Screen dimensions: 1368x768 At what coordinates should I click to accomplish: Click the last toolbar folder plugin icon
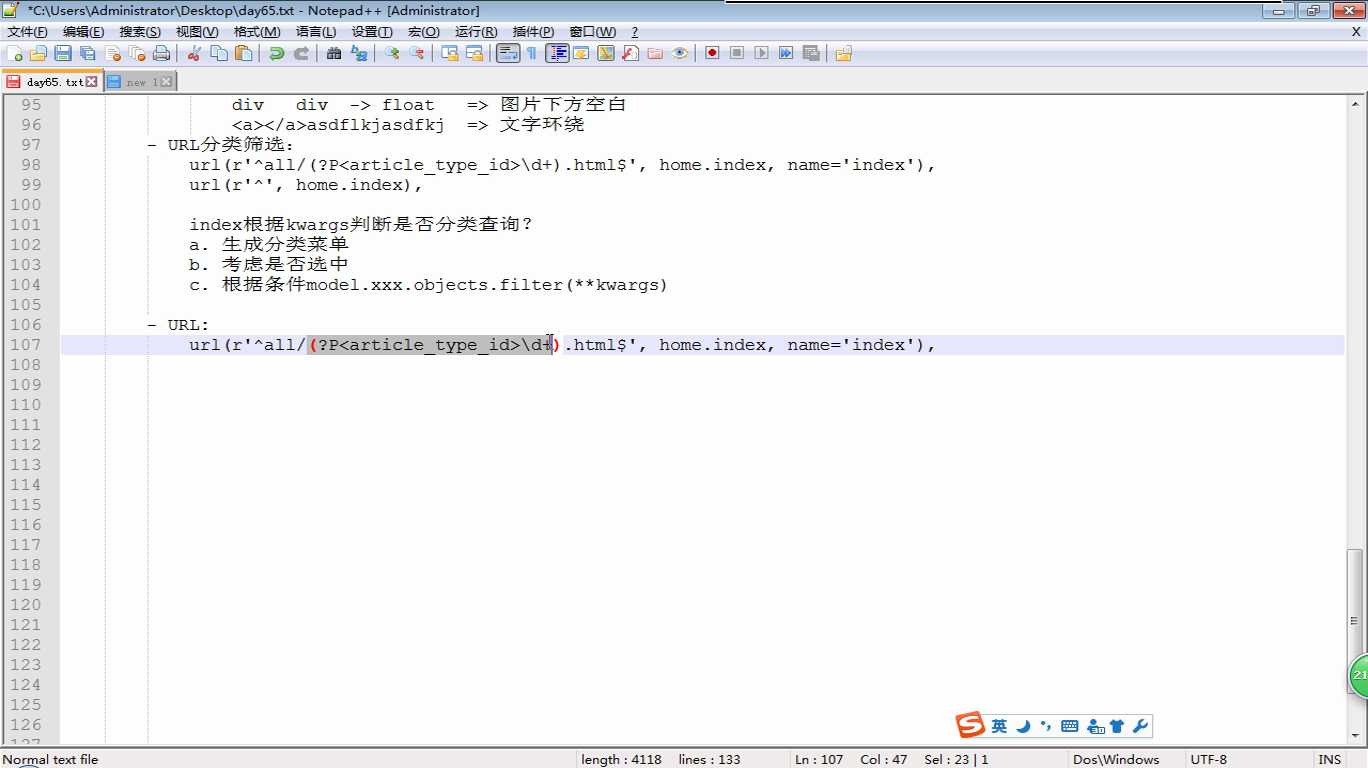pos(843,53)
